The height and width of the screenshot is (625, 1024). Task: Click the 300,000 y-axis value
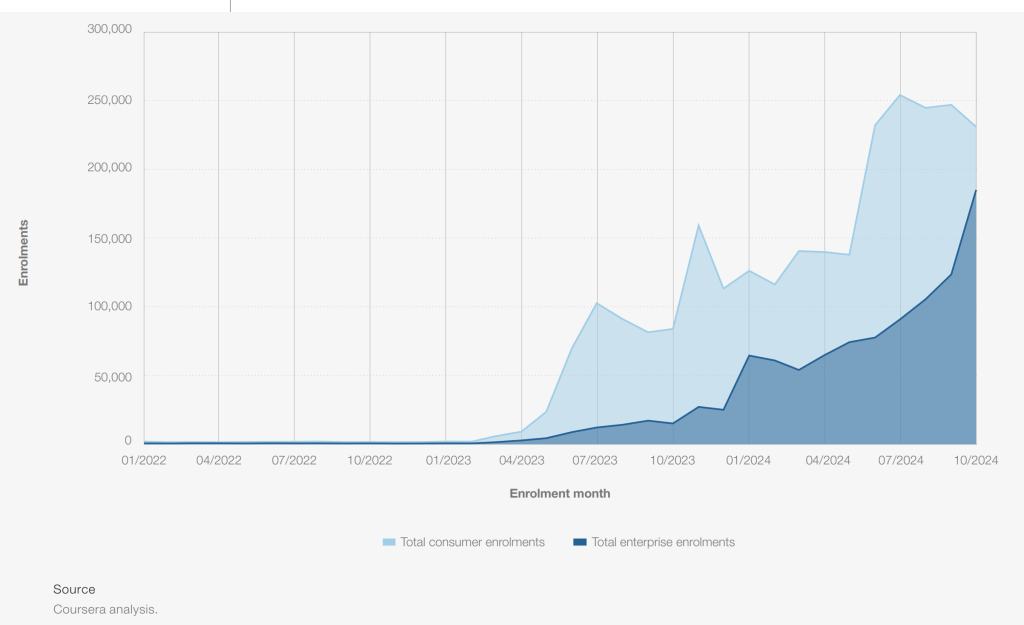point(108,30)
